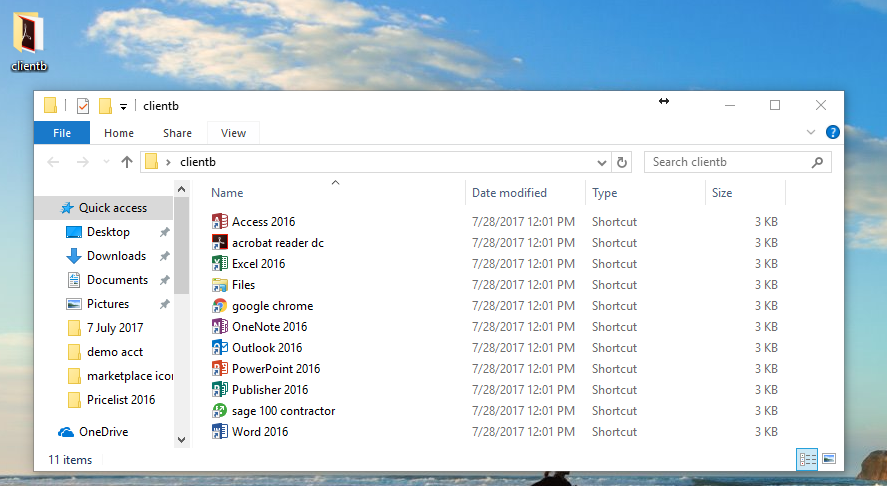Click the Forward navigation arrow
887x486 pixels.
pos(83,162)
